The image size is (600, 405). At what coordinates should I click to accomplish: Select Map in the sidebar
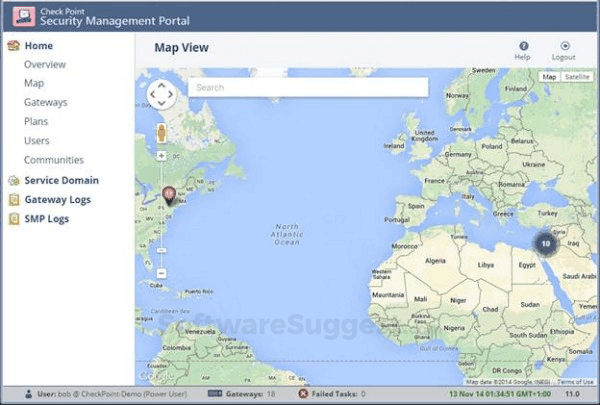pos(34,83)
